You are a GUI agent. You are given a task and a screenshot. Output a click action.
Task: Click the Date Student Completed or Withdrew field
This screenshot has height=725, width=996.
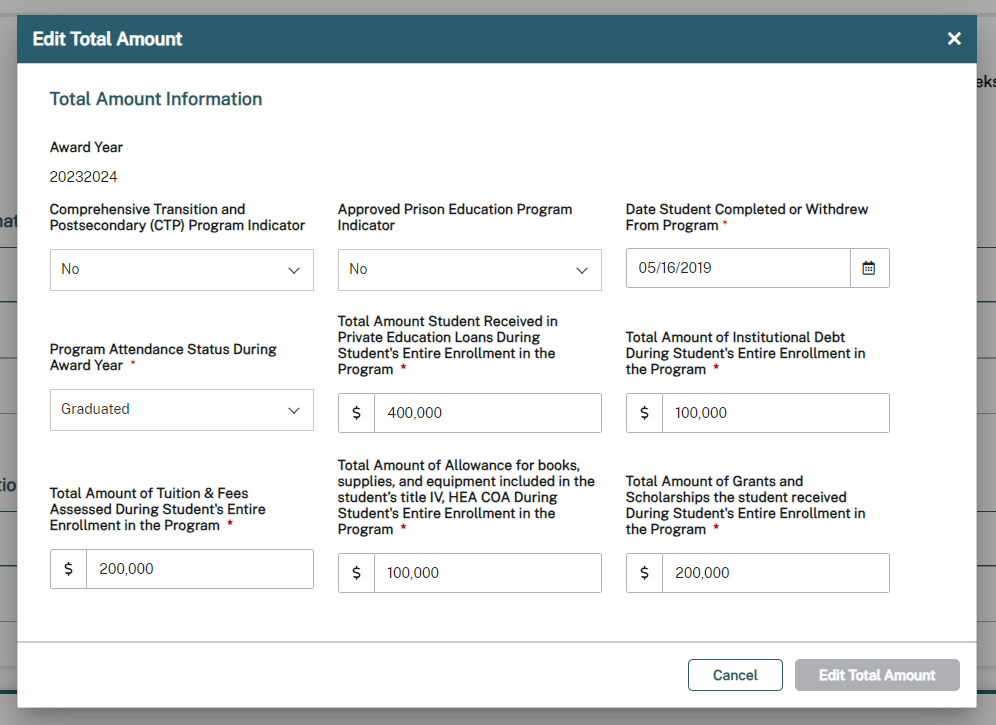(738, 268)
